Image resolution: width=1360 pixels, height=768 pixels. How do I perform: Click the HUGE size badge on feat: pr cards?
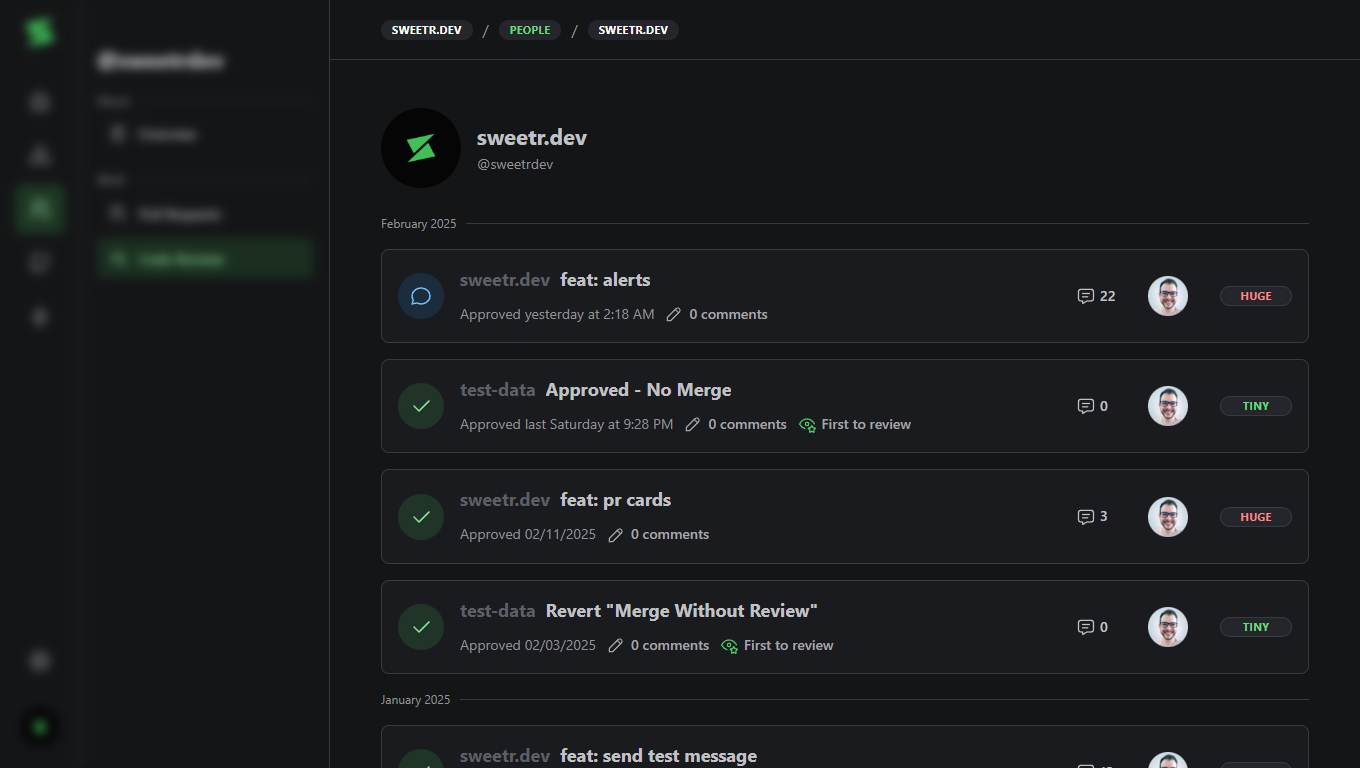pyautogui.click(x=1256, y=517)
